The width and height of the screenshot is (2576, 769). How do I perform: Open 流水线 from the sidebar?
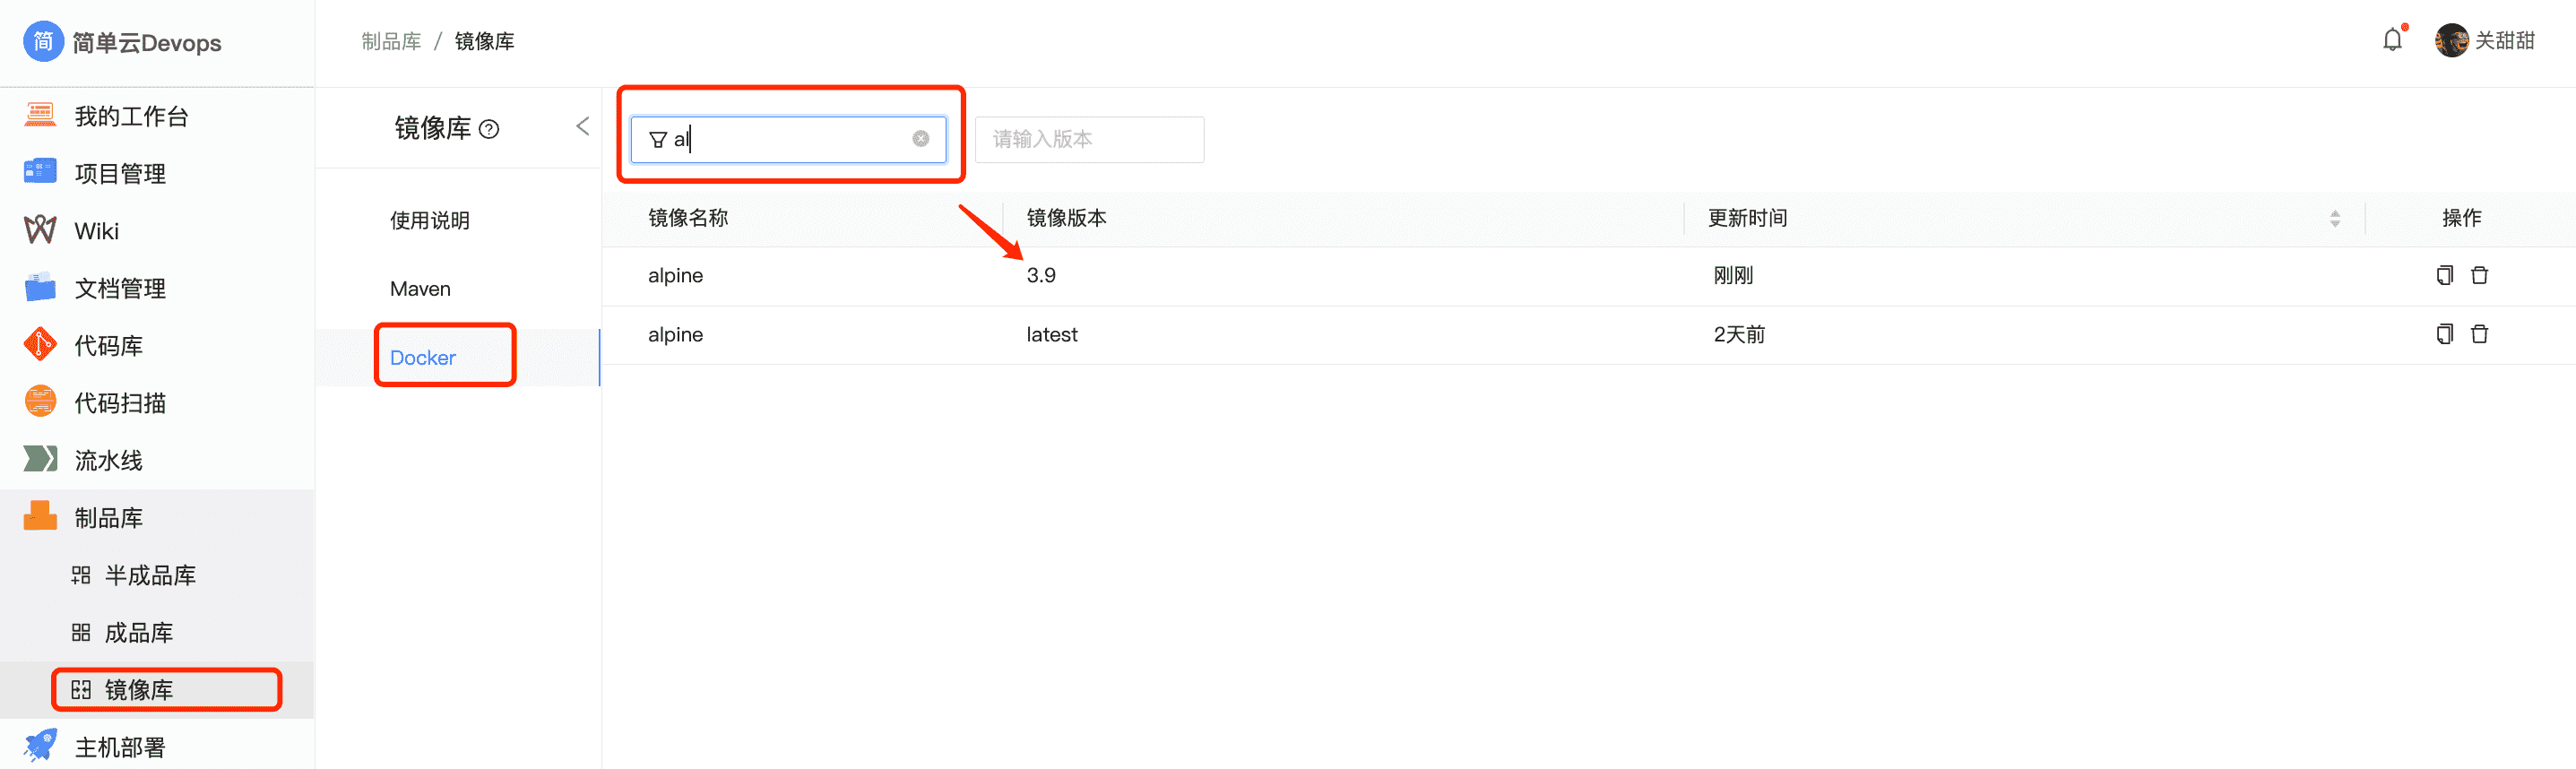[x=108, y=460]
